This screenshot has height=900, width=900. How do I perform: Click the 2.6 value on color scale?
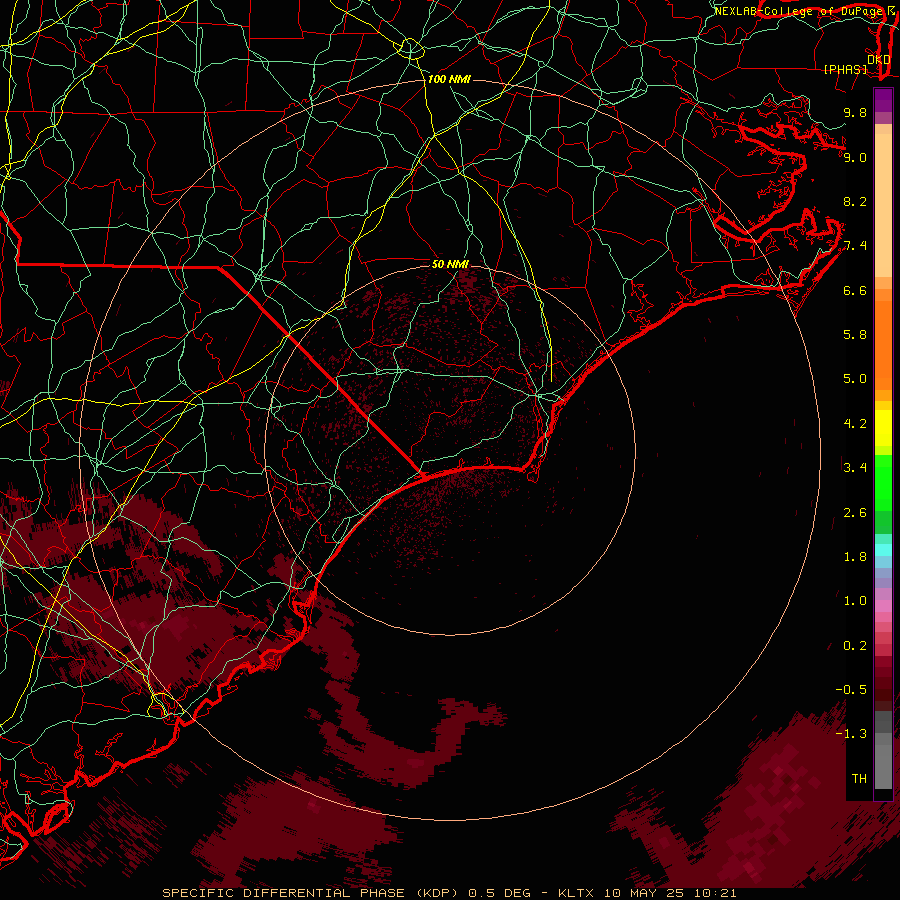[x=855, y=513]
